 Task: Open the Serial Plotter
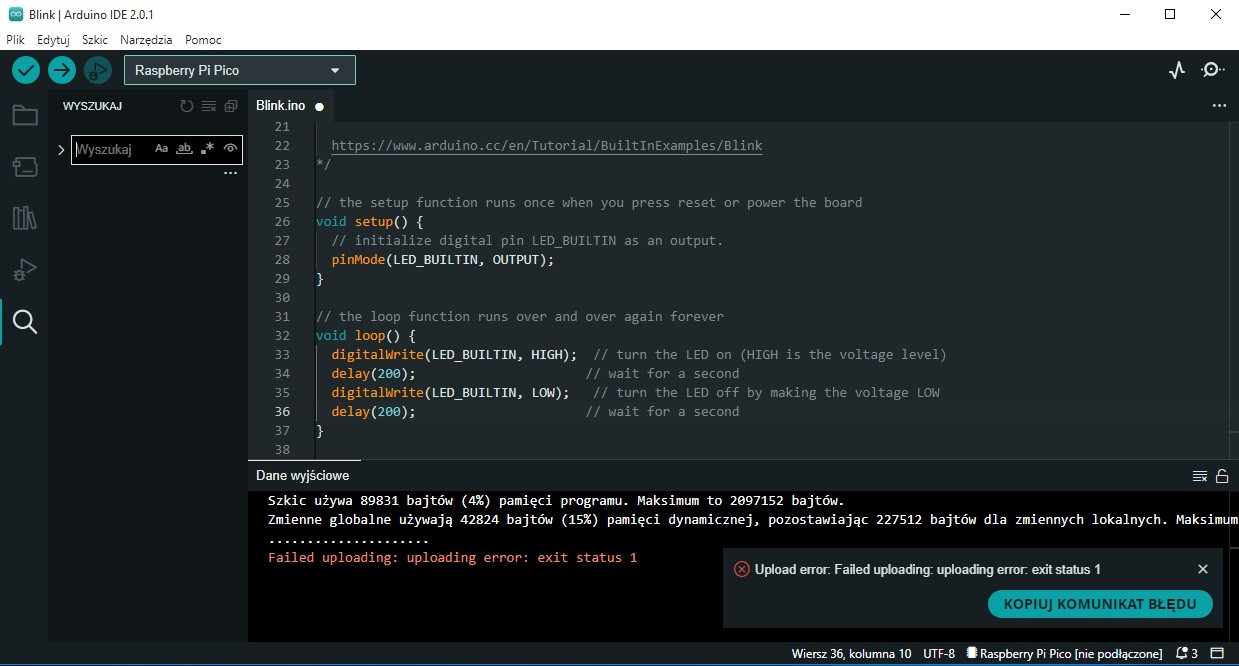(x=1177, y=70)
